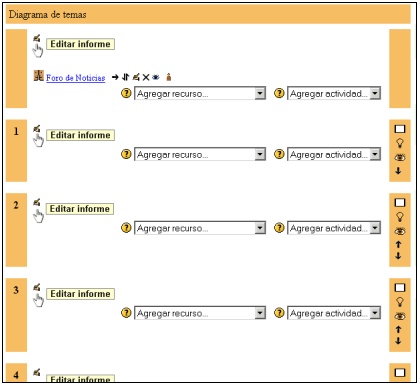The width and height of the screenshot is (420, 385).
Task: Click the delete X icon beside Foro de Noticias
Action: click(x=146, y=77)
